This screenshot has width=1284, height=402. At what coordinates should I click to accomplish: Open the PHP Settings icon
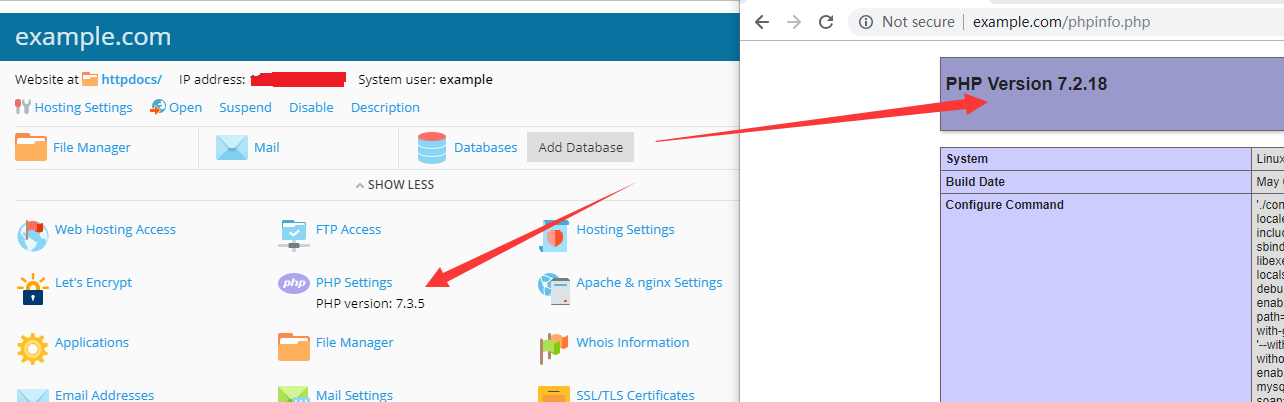pos(293,284)
